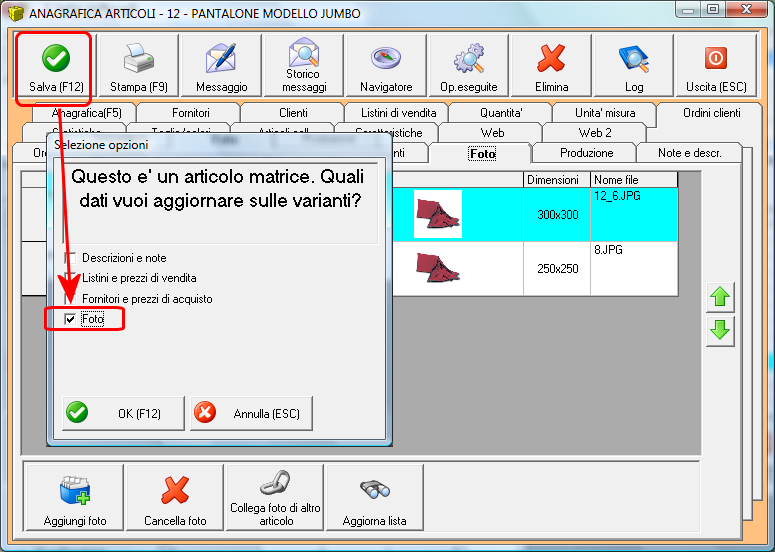Confirm dialog with OK (F12)
This screenshot has height=552, width=775.
tap(124, 413)
